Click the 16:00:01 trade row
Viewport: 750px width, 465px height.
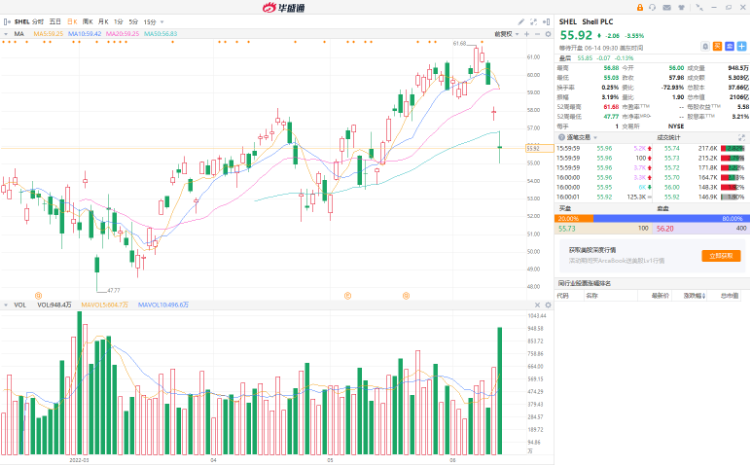(x=604, y=197)
